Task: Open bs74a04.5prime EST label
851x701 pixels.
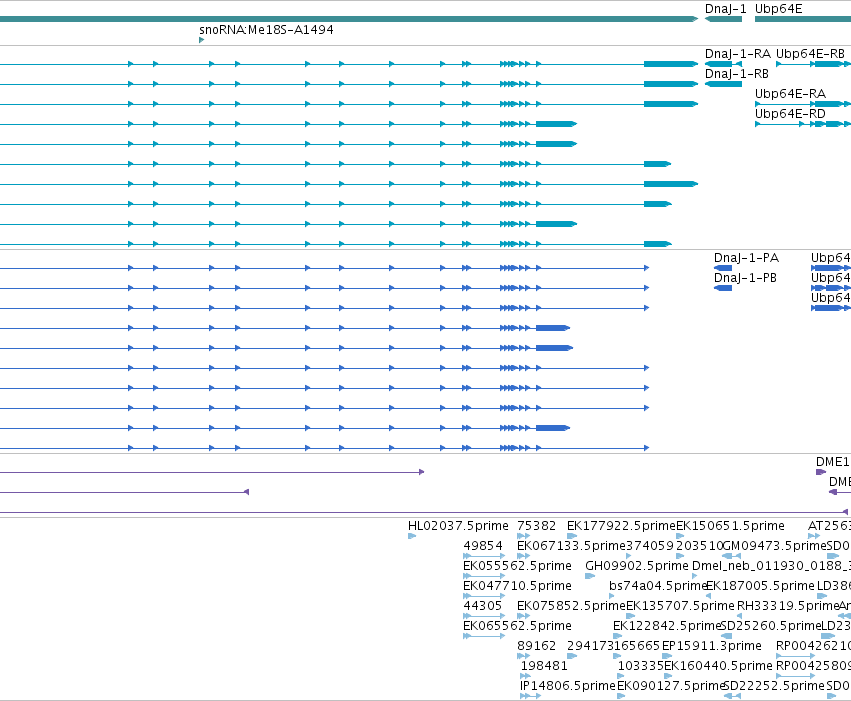Action: click(x=658, y=586)
